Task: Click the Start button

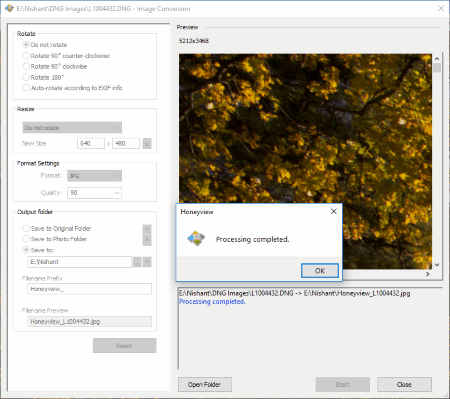Action: point(342,385)
